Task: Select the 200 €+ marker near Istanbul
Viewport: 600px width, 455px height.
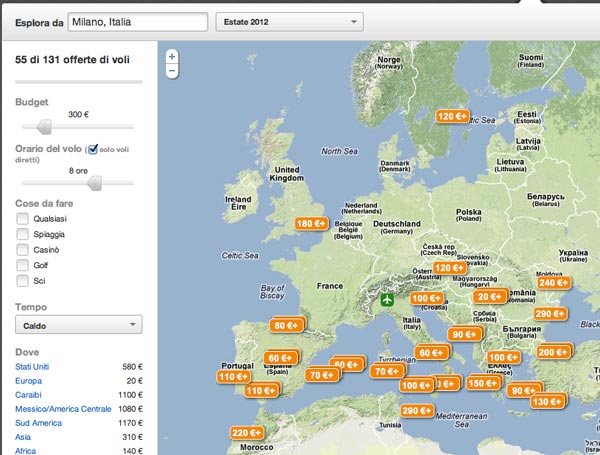Action: (x=553, y=352)
